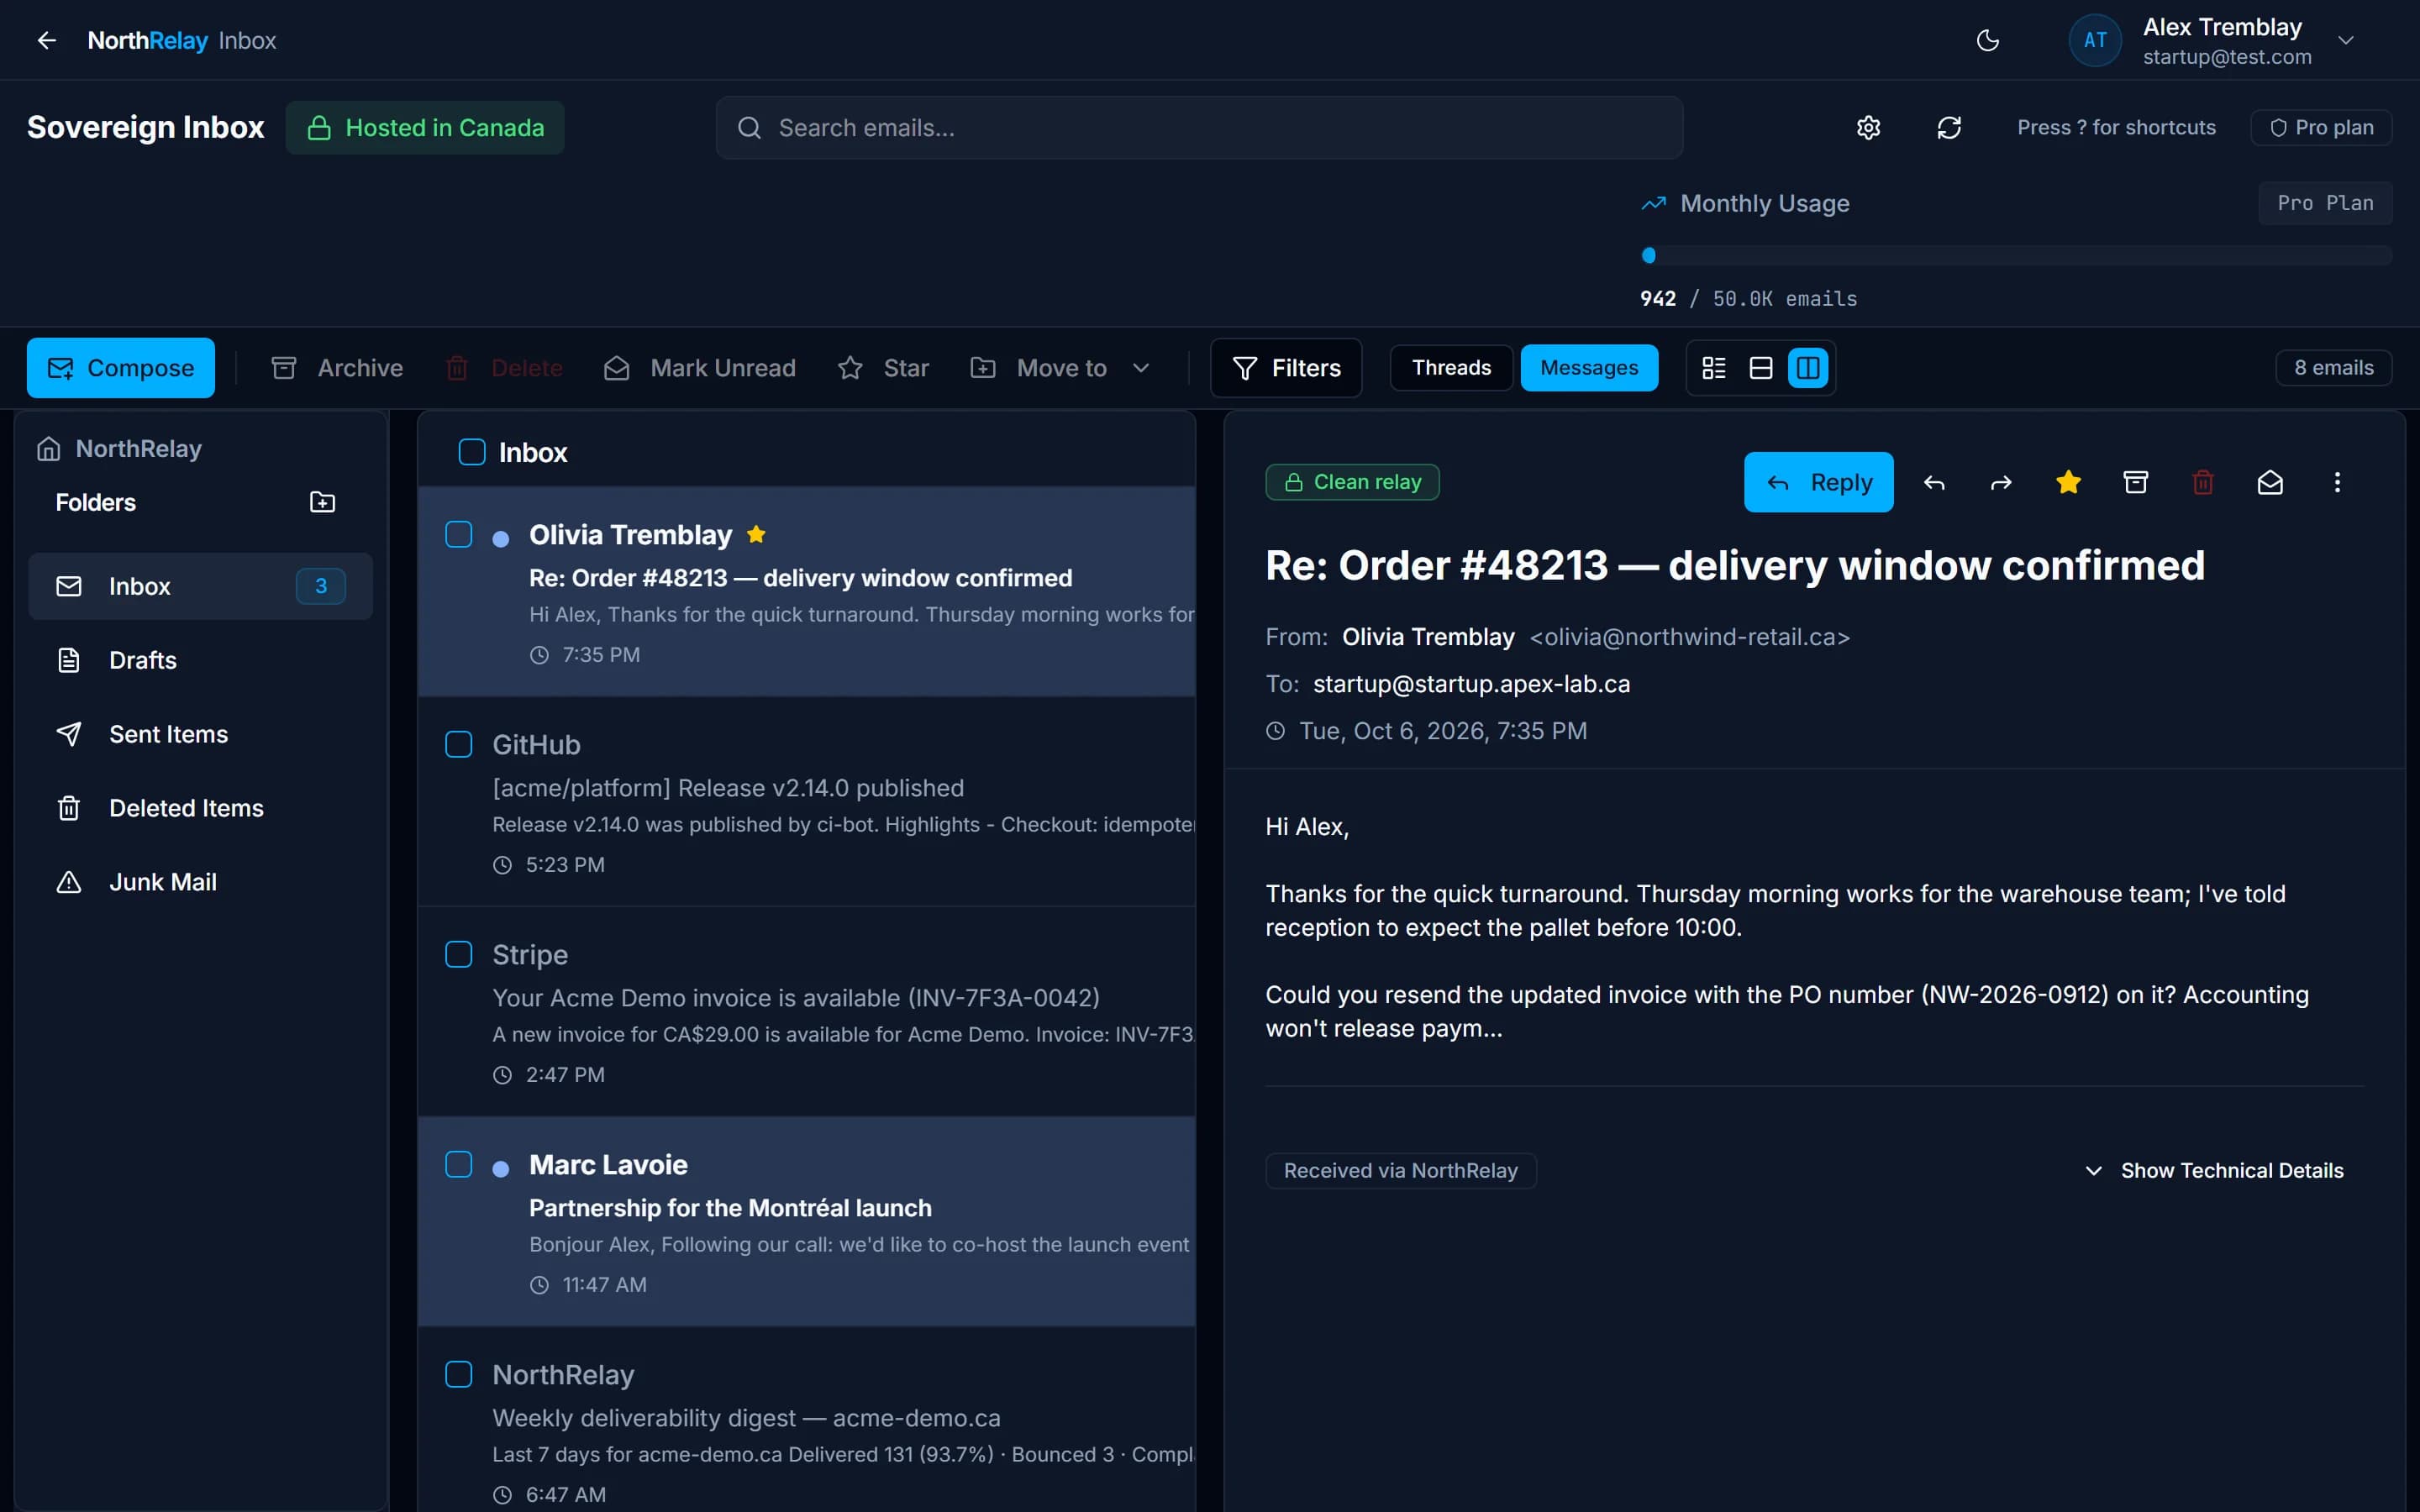Select the Olivia Tremblay email checkbox
The image size is (2420, 1512).
pyautogui.click(x=458, y=534)
